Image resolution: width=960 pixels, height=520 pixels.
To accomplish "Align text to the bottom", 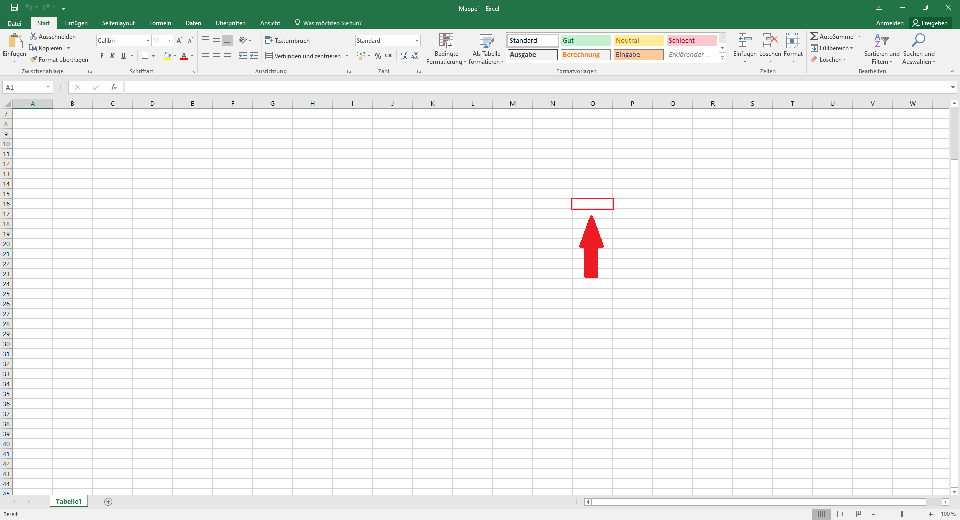I will tap(227, 40).
